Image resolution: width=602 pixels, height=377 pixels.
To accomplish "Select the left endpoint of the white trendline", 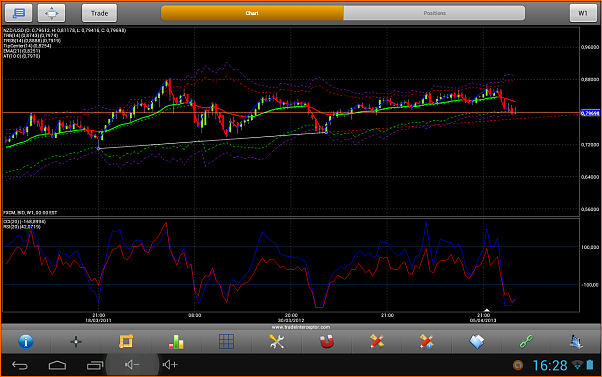I will pos(99,149).
